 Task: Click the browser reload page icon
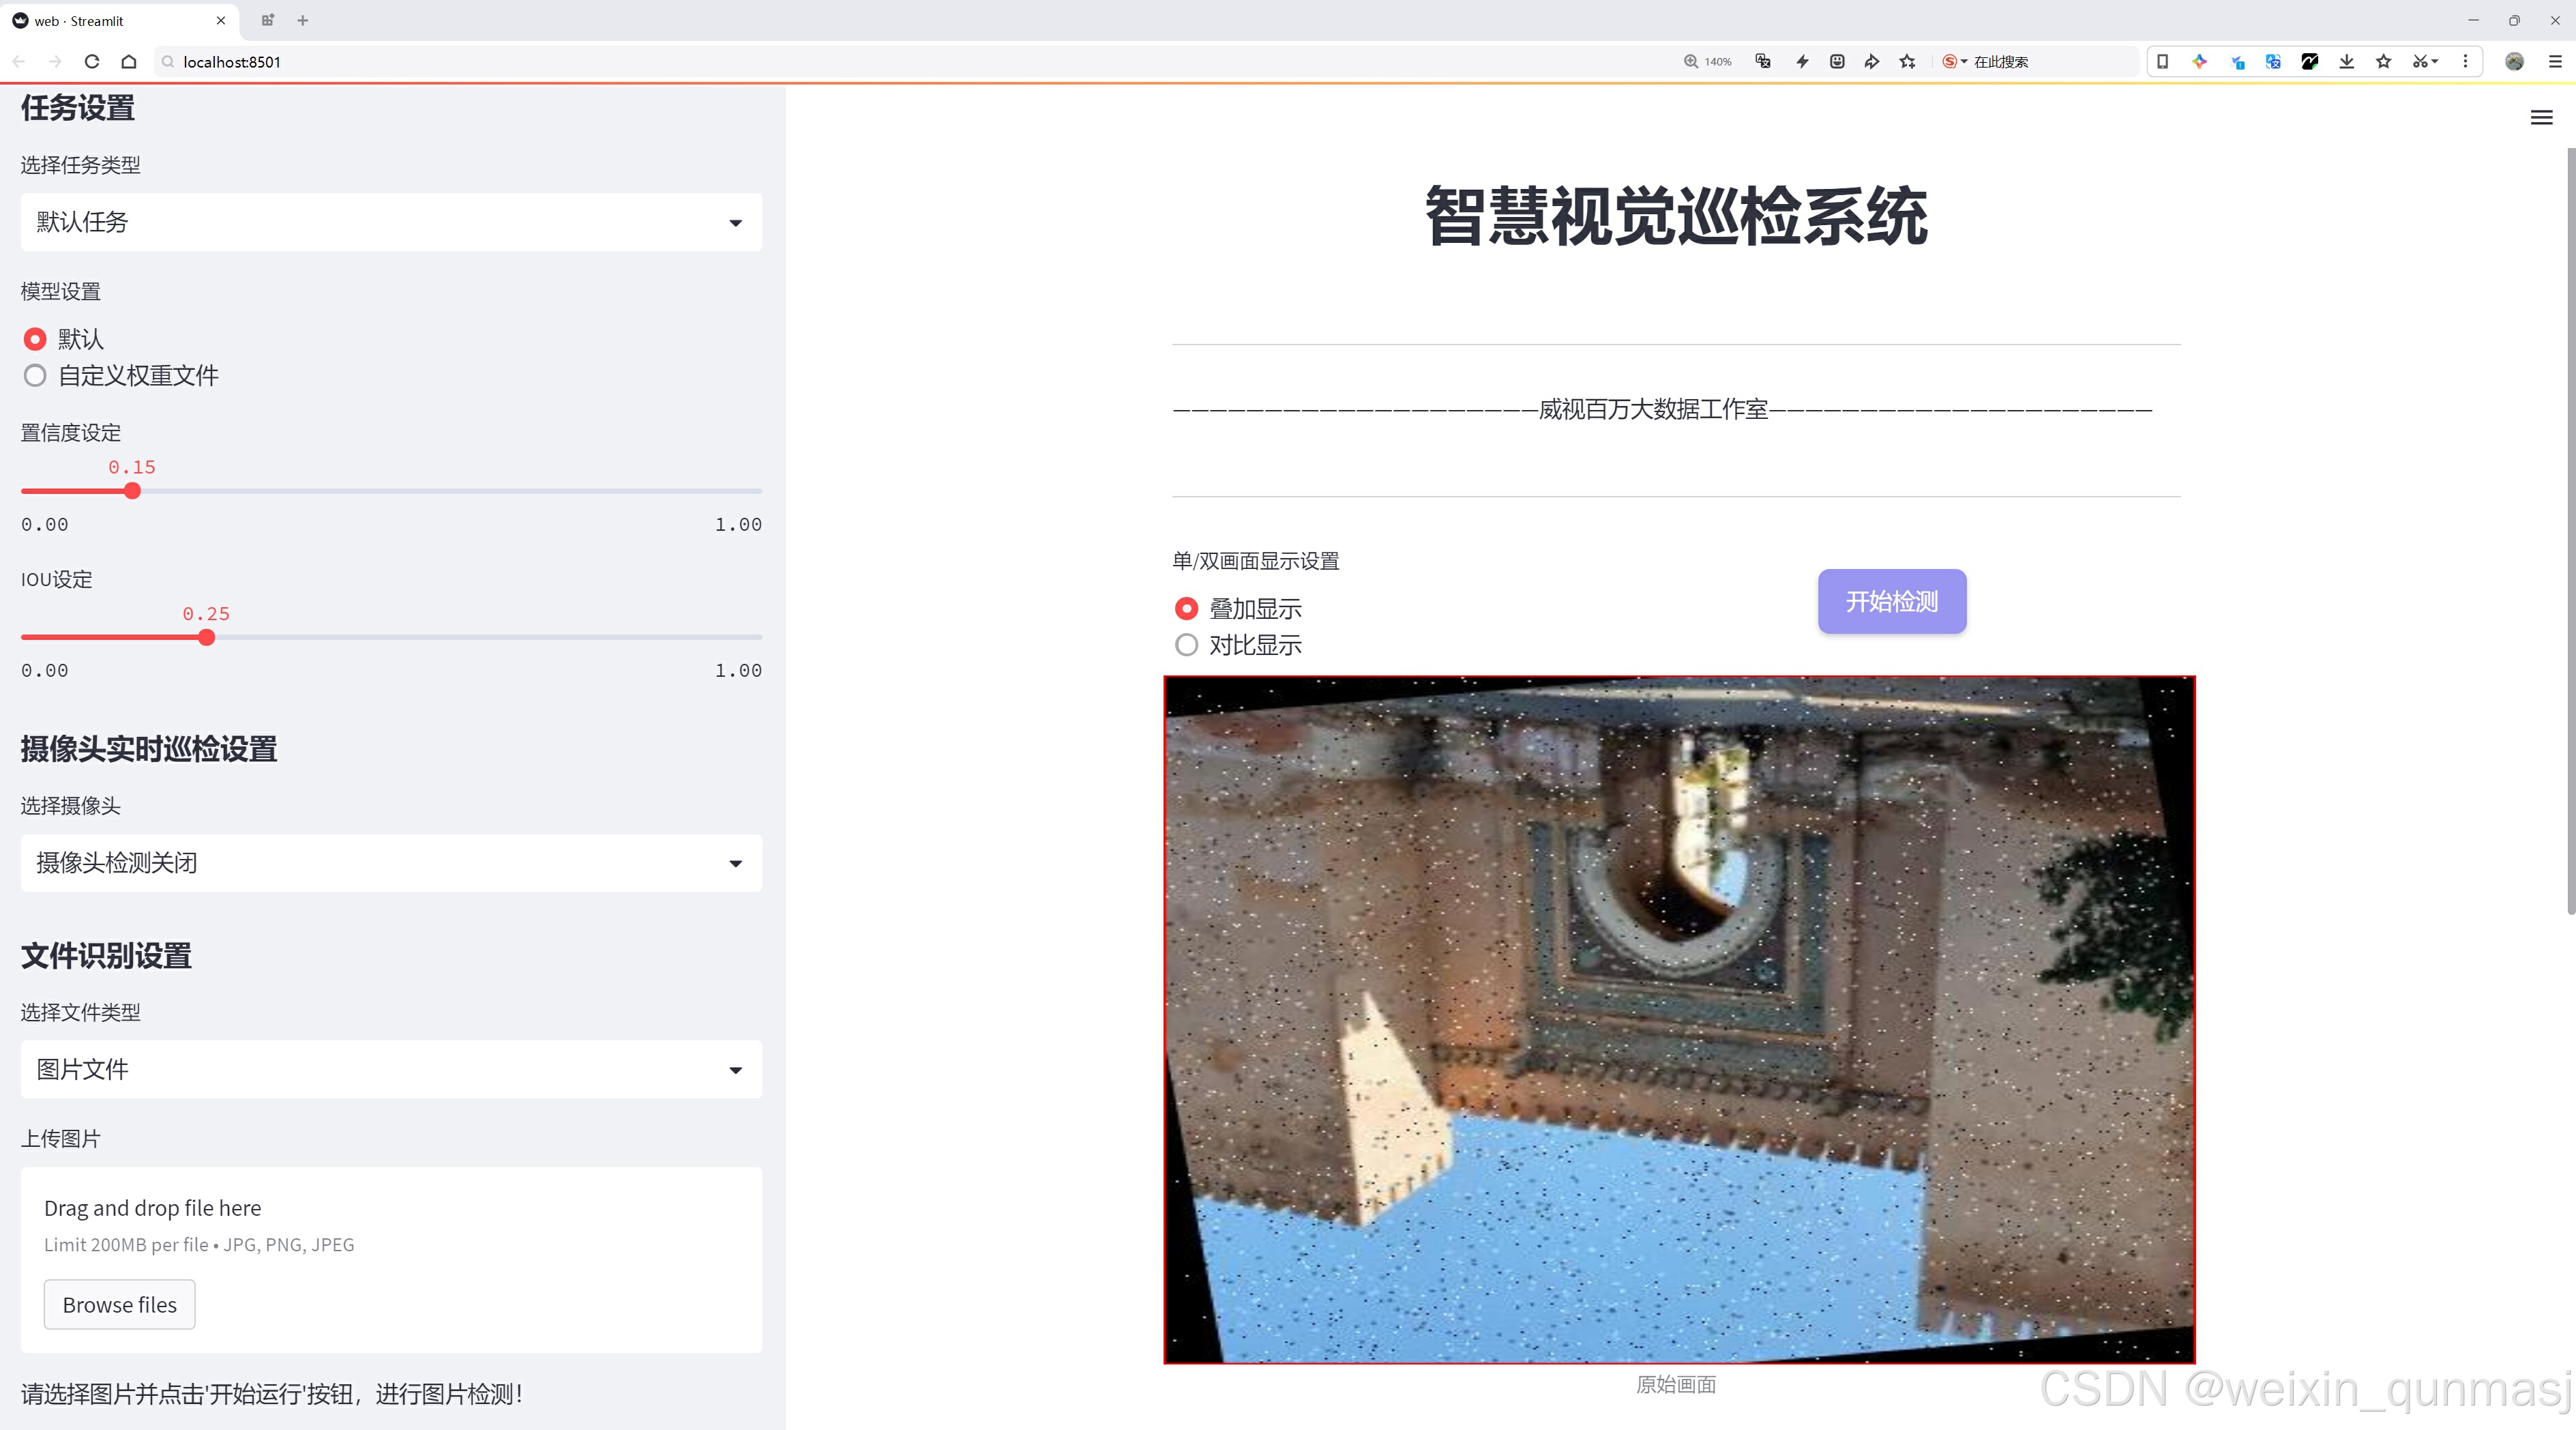[x=92, y=61]
